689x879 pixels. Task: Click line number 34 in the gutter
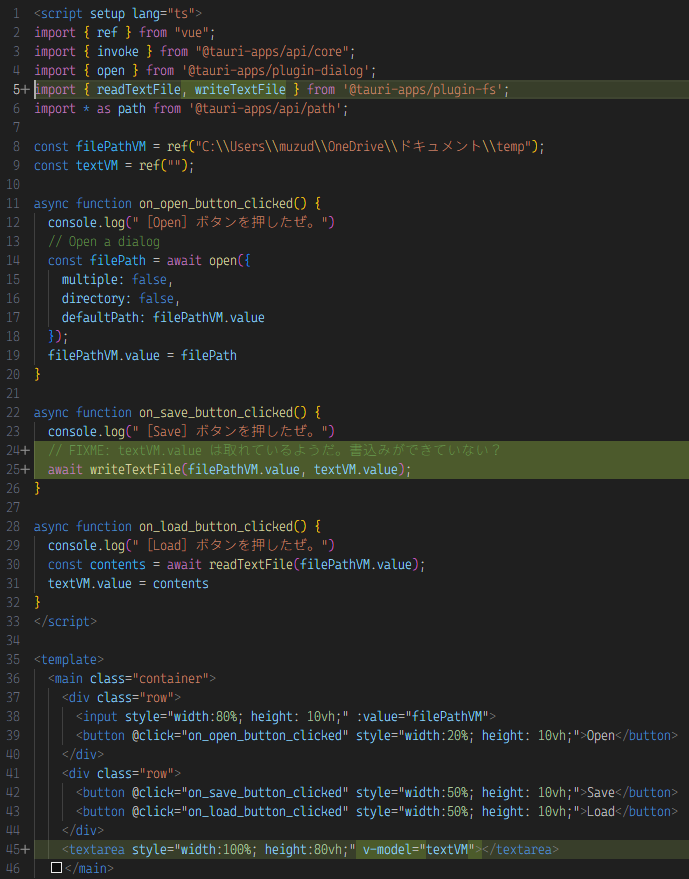click(x=13, y=641)
